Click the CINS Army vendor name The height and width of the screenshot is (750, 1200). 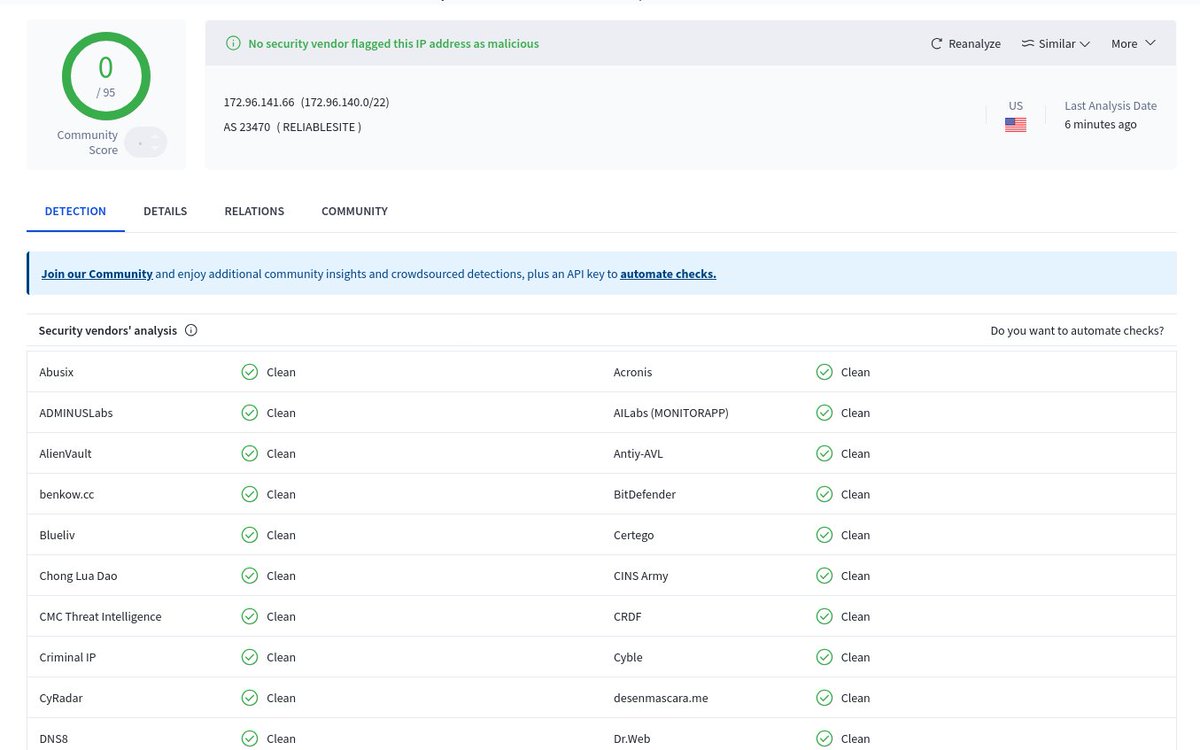tap(640, 576)
